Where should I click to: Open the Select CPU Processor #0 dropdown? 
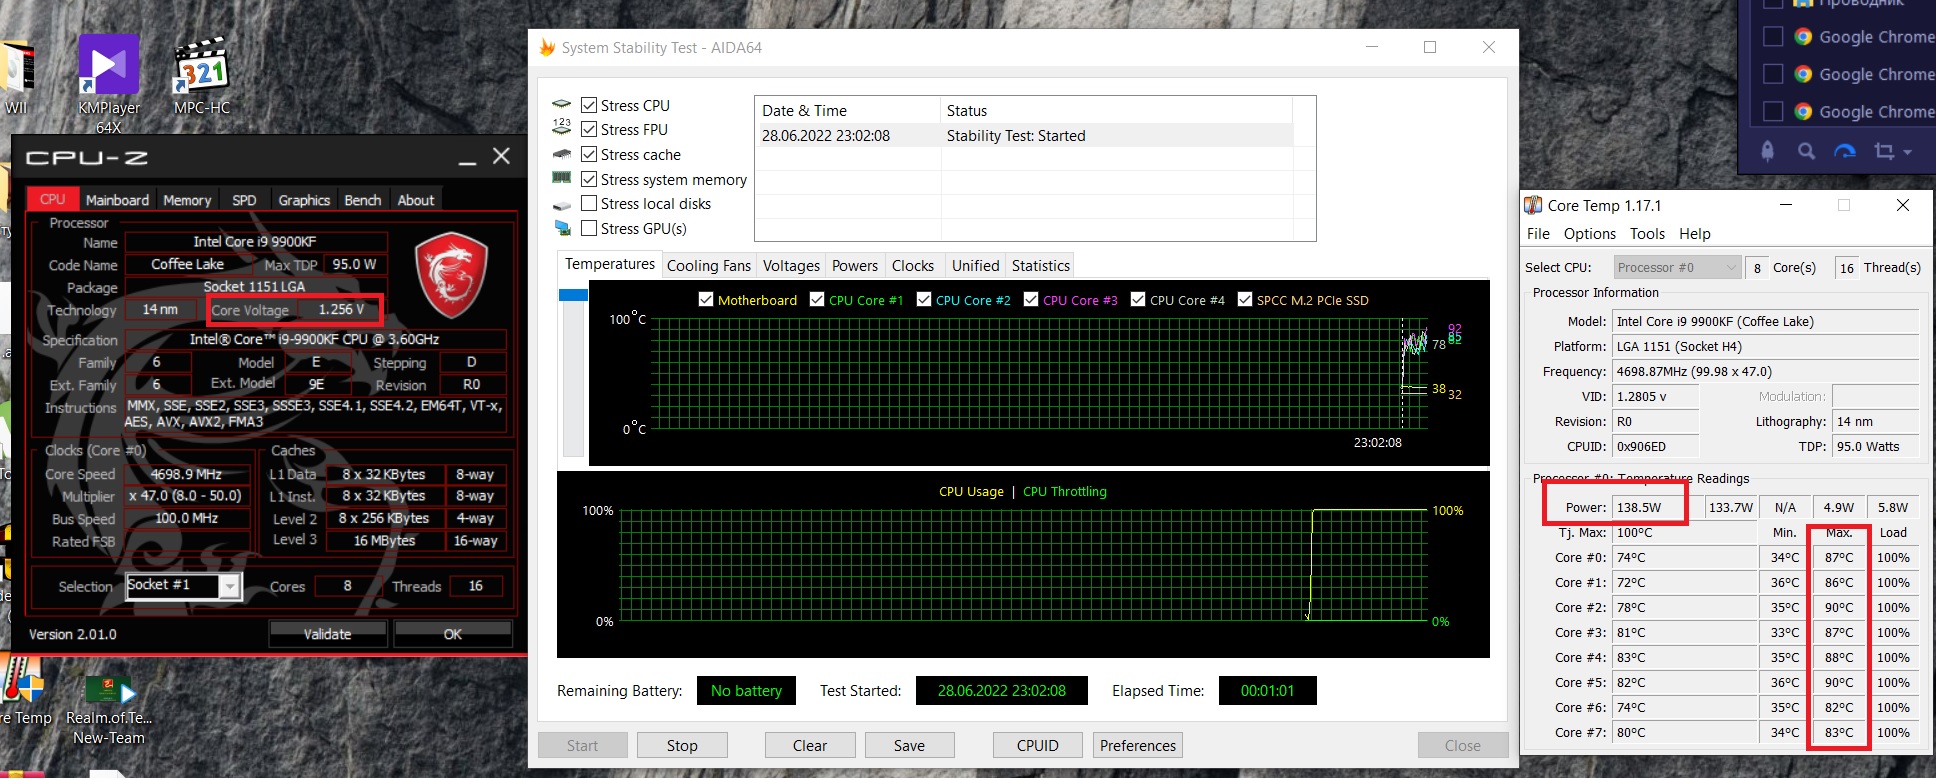point(1678,267)
